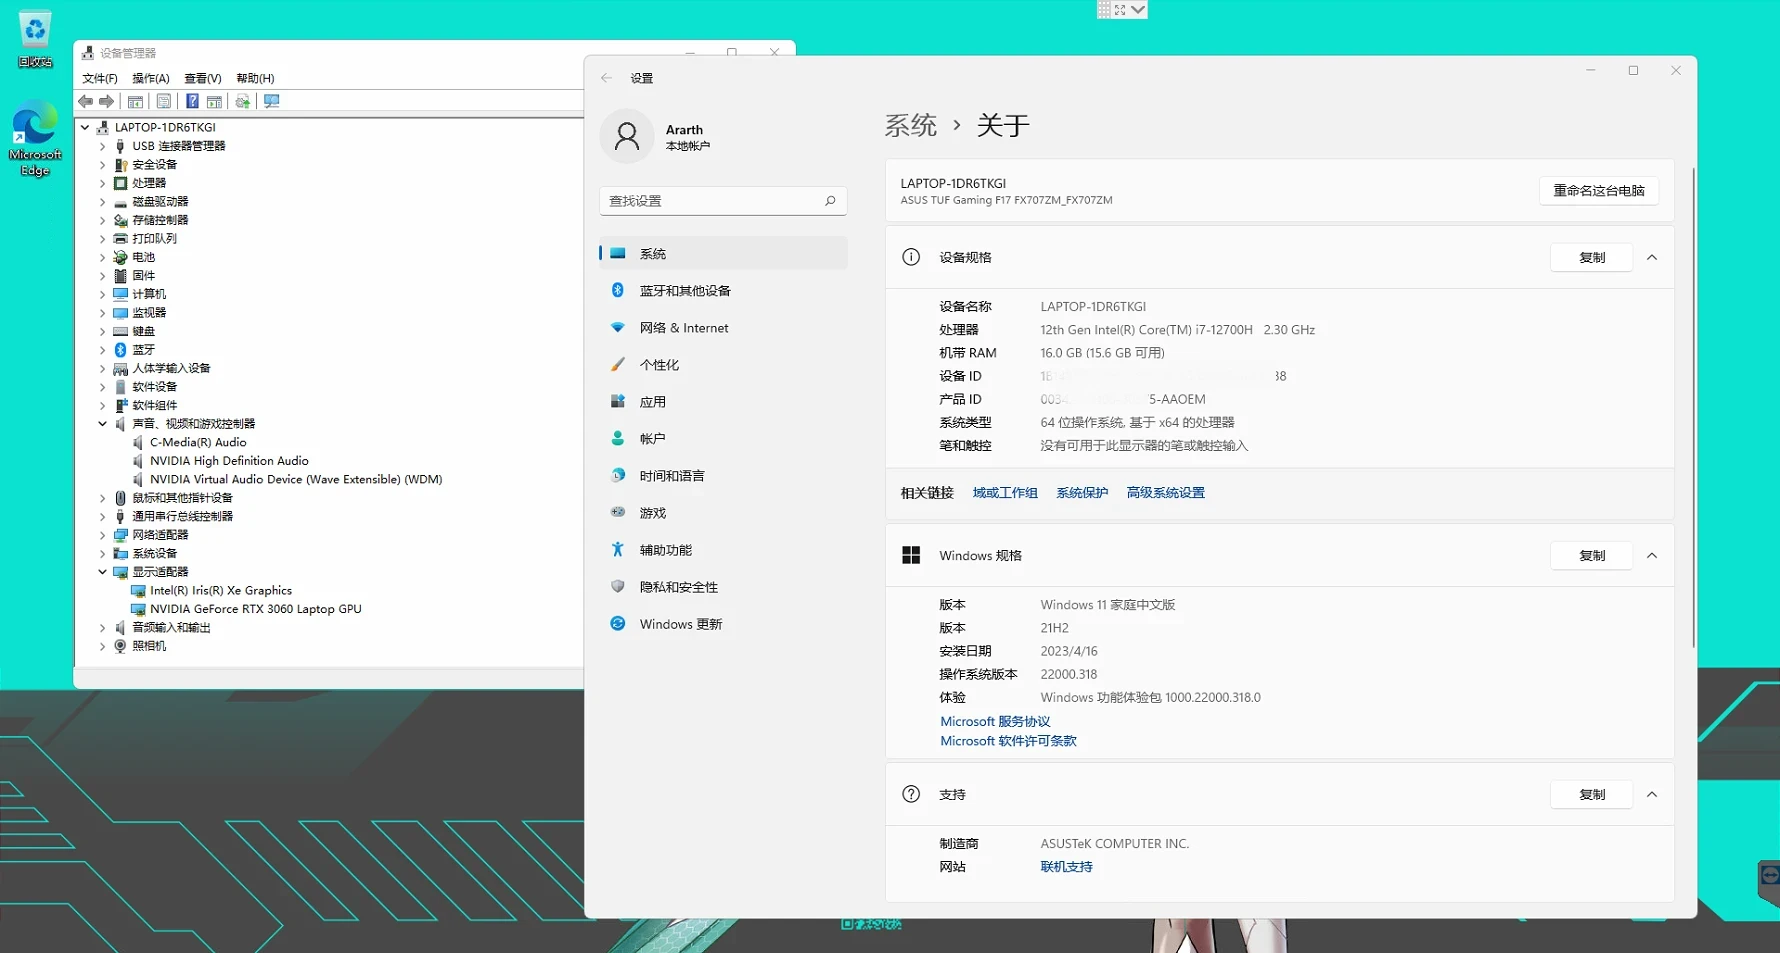This screenshot has width=1780, height=953.
Task: Copy Windows specs with Windows 规格 复制 button
Action: point(1592,555)
